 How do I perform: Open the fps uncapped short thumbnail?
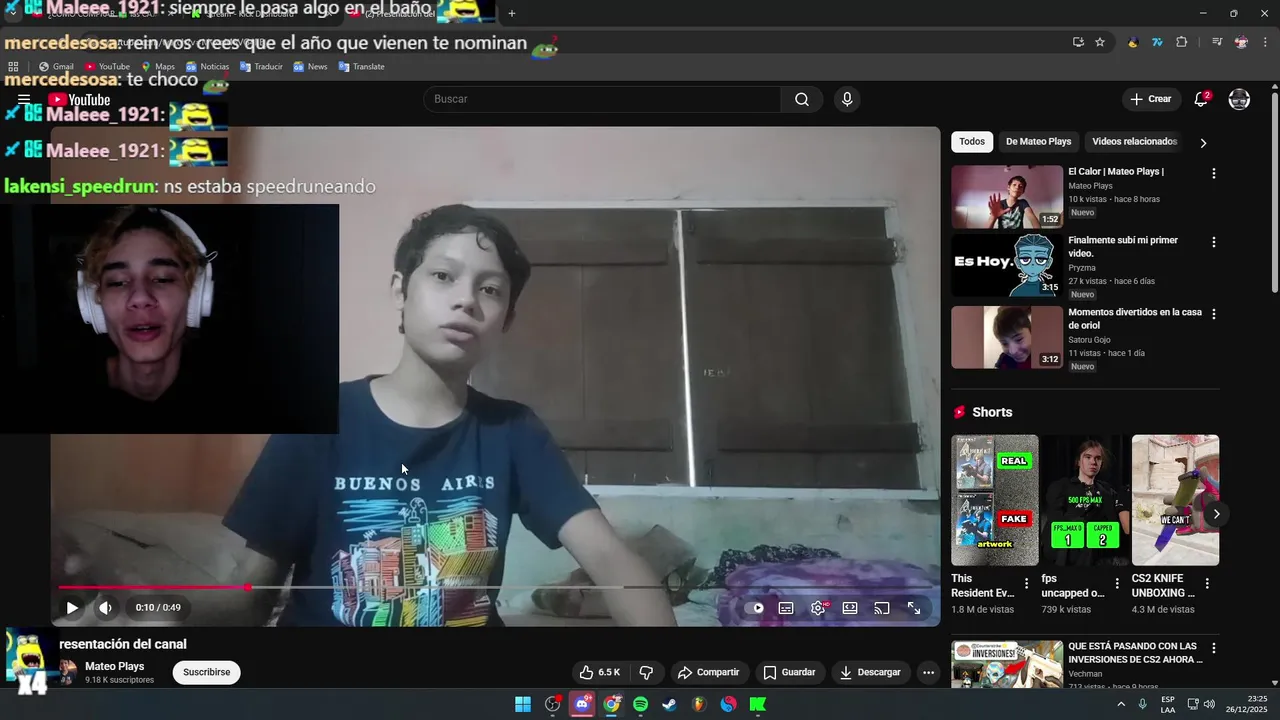pyautogui.click(x=1085, y=500)
